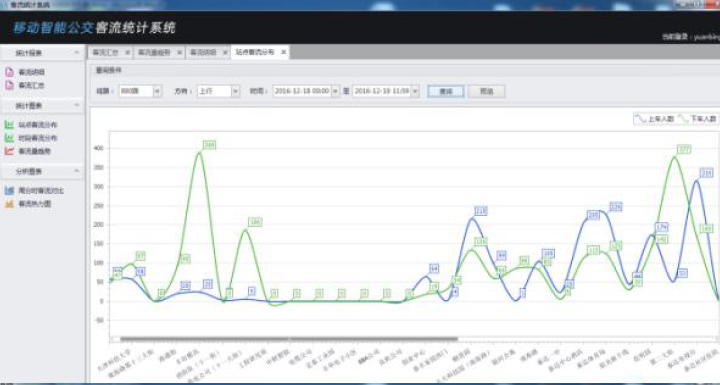Select 站点客流分布 green chart icon
Viewport: 720px width, 385px height.
[9, 125]
